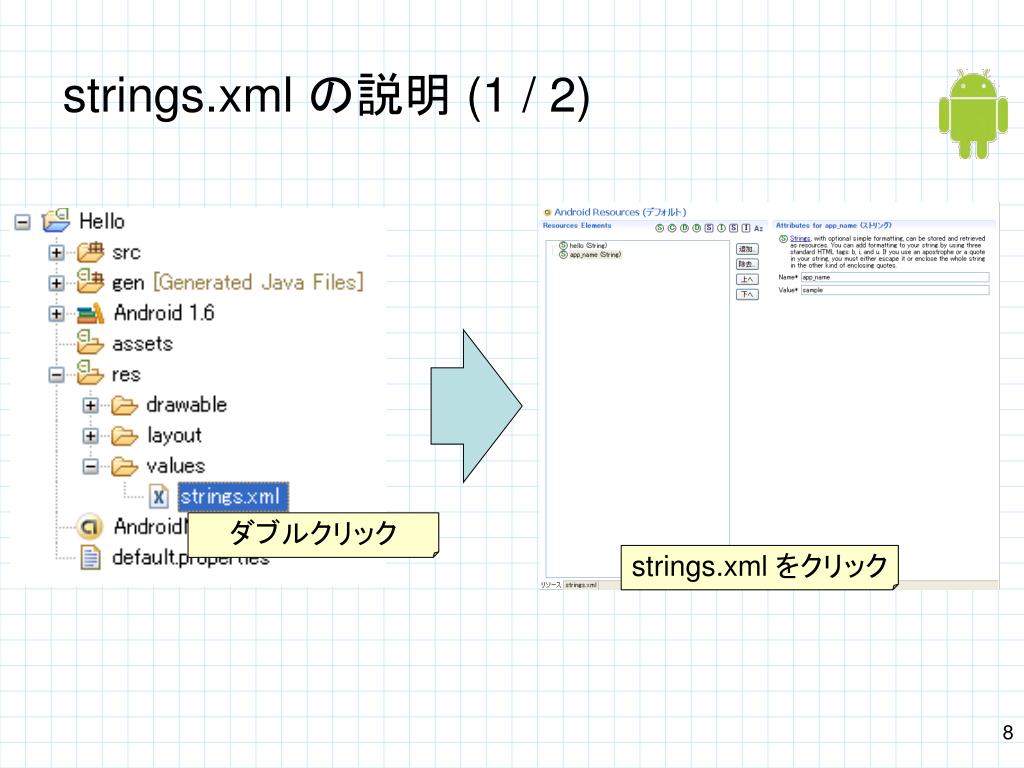Click the Android 1.6 library icon
The height and width of the screenshot is (768, 1024).
90,313
